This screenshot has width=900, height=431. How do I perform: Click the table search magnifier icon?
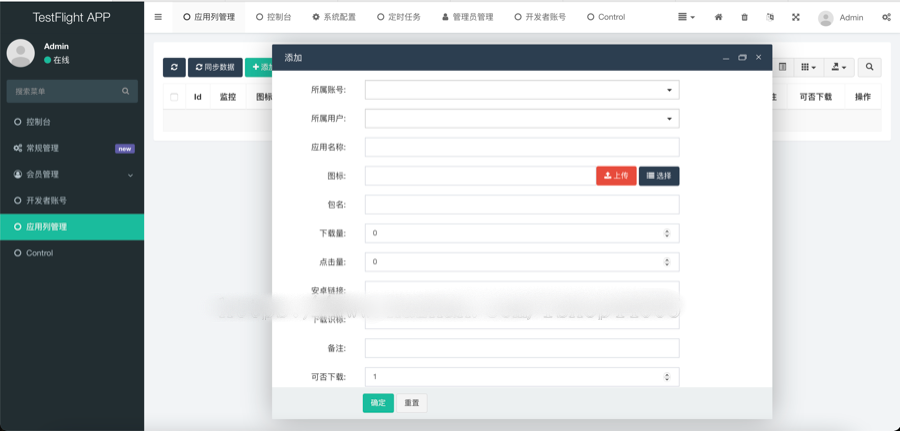869,67
